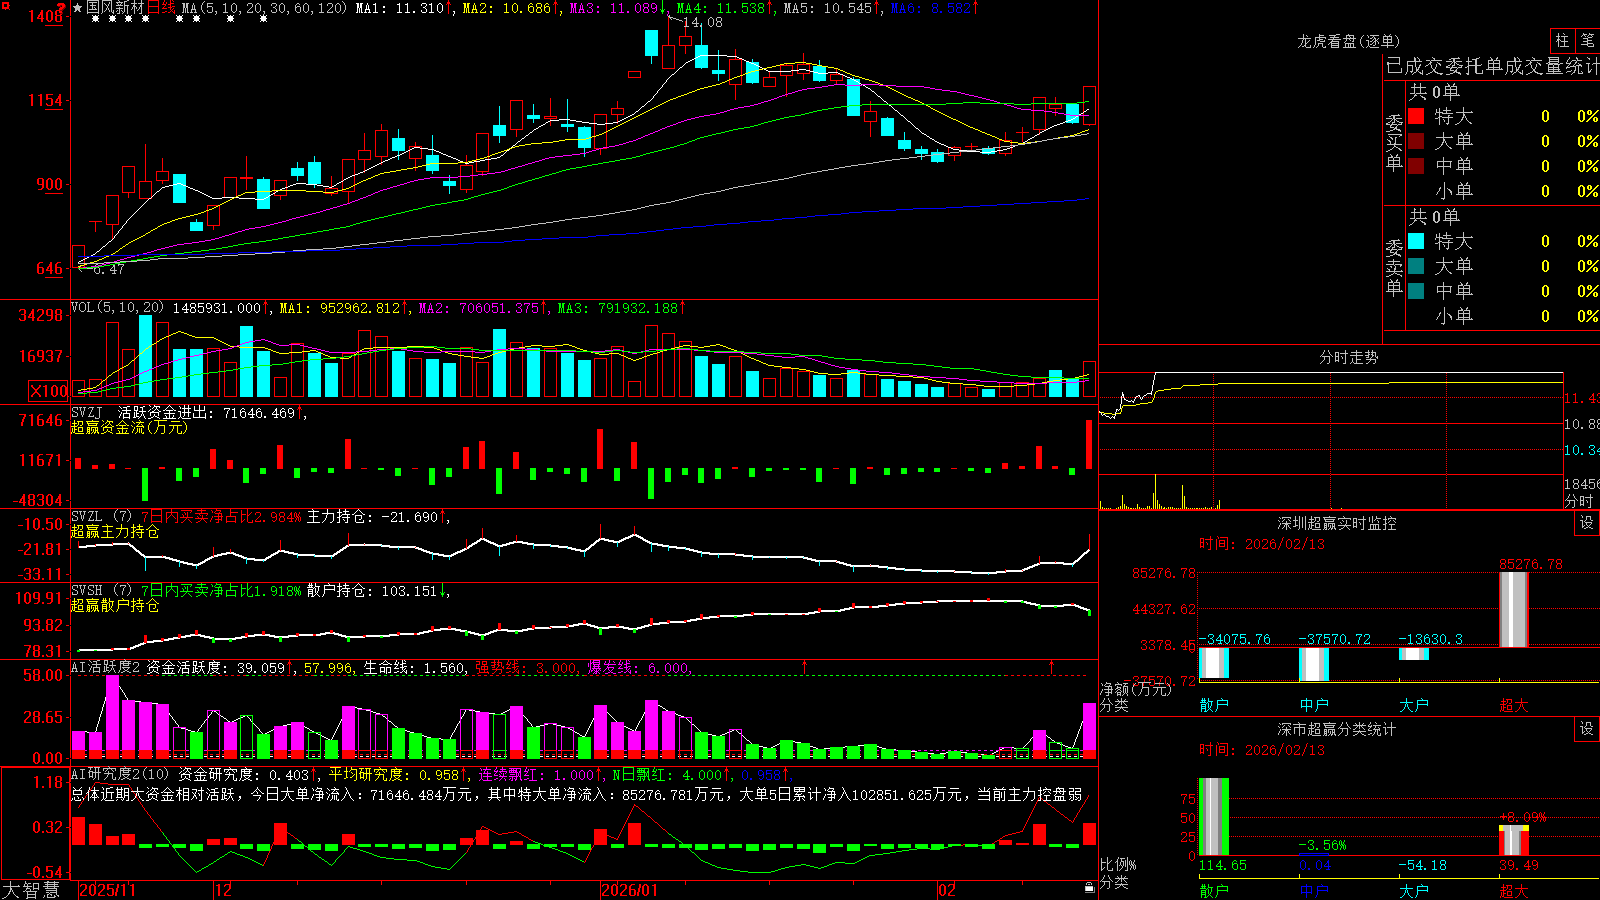Screen dimensions: 1600x900
Task: Click the 日线 period label
Action: [x=161, y=8]
